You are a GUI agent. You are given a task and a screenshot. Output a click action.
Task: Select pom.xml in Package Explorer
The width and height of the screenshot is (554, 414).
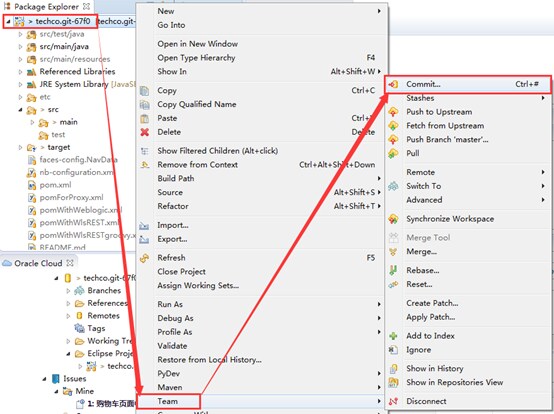(55, 185)
